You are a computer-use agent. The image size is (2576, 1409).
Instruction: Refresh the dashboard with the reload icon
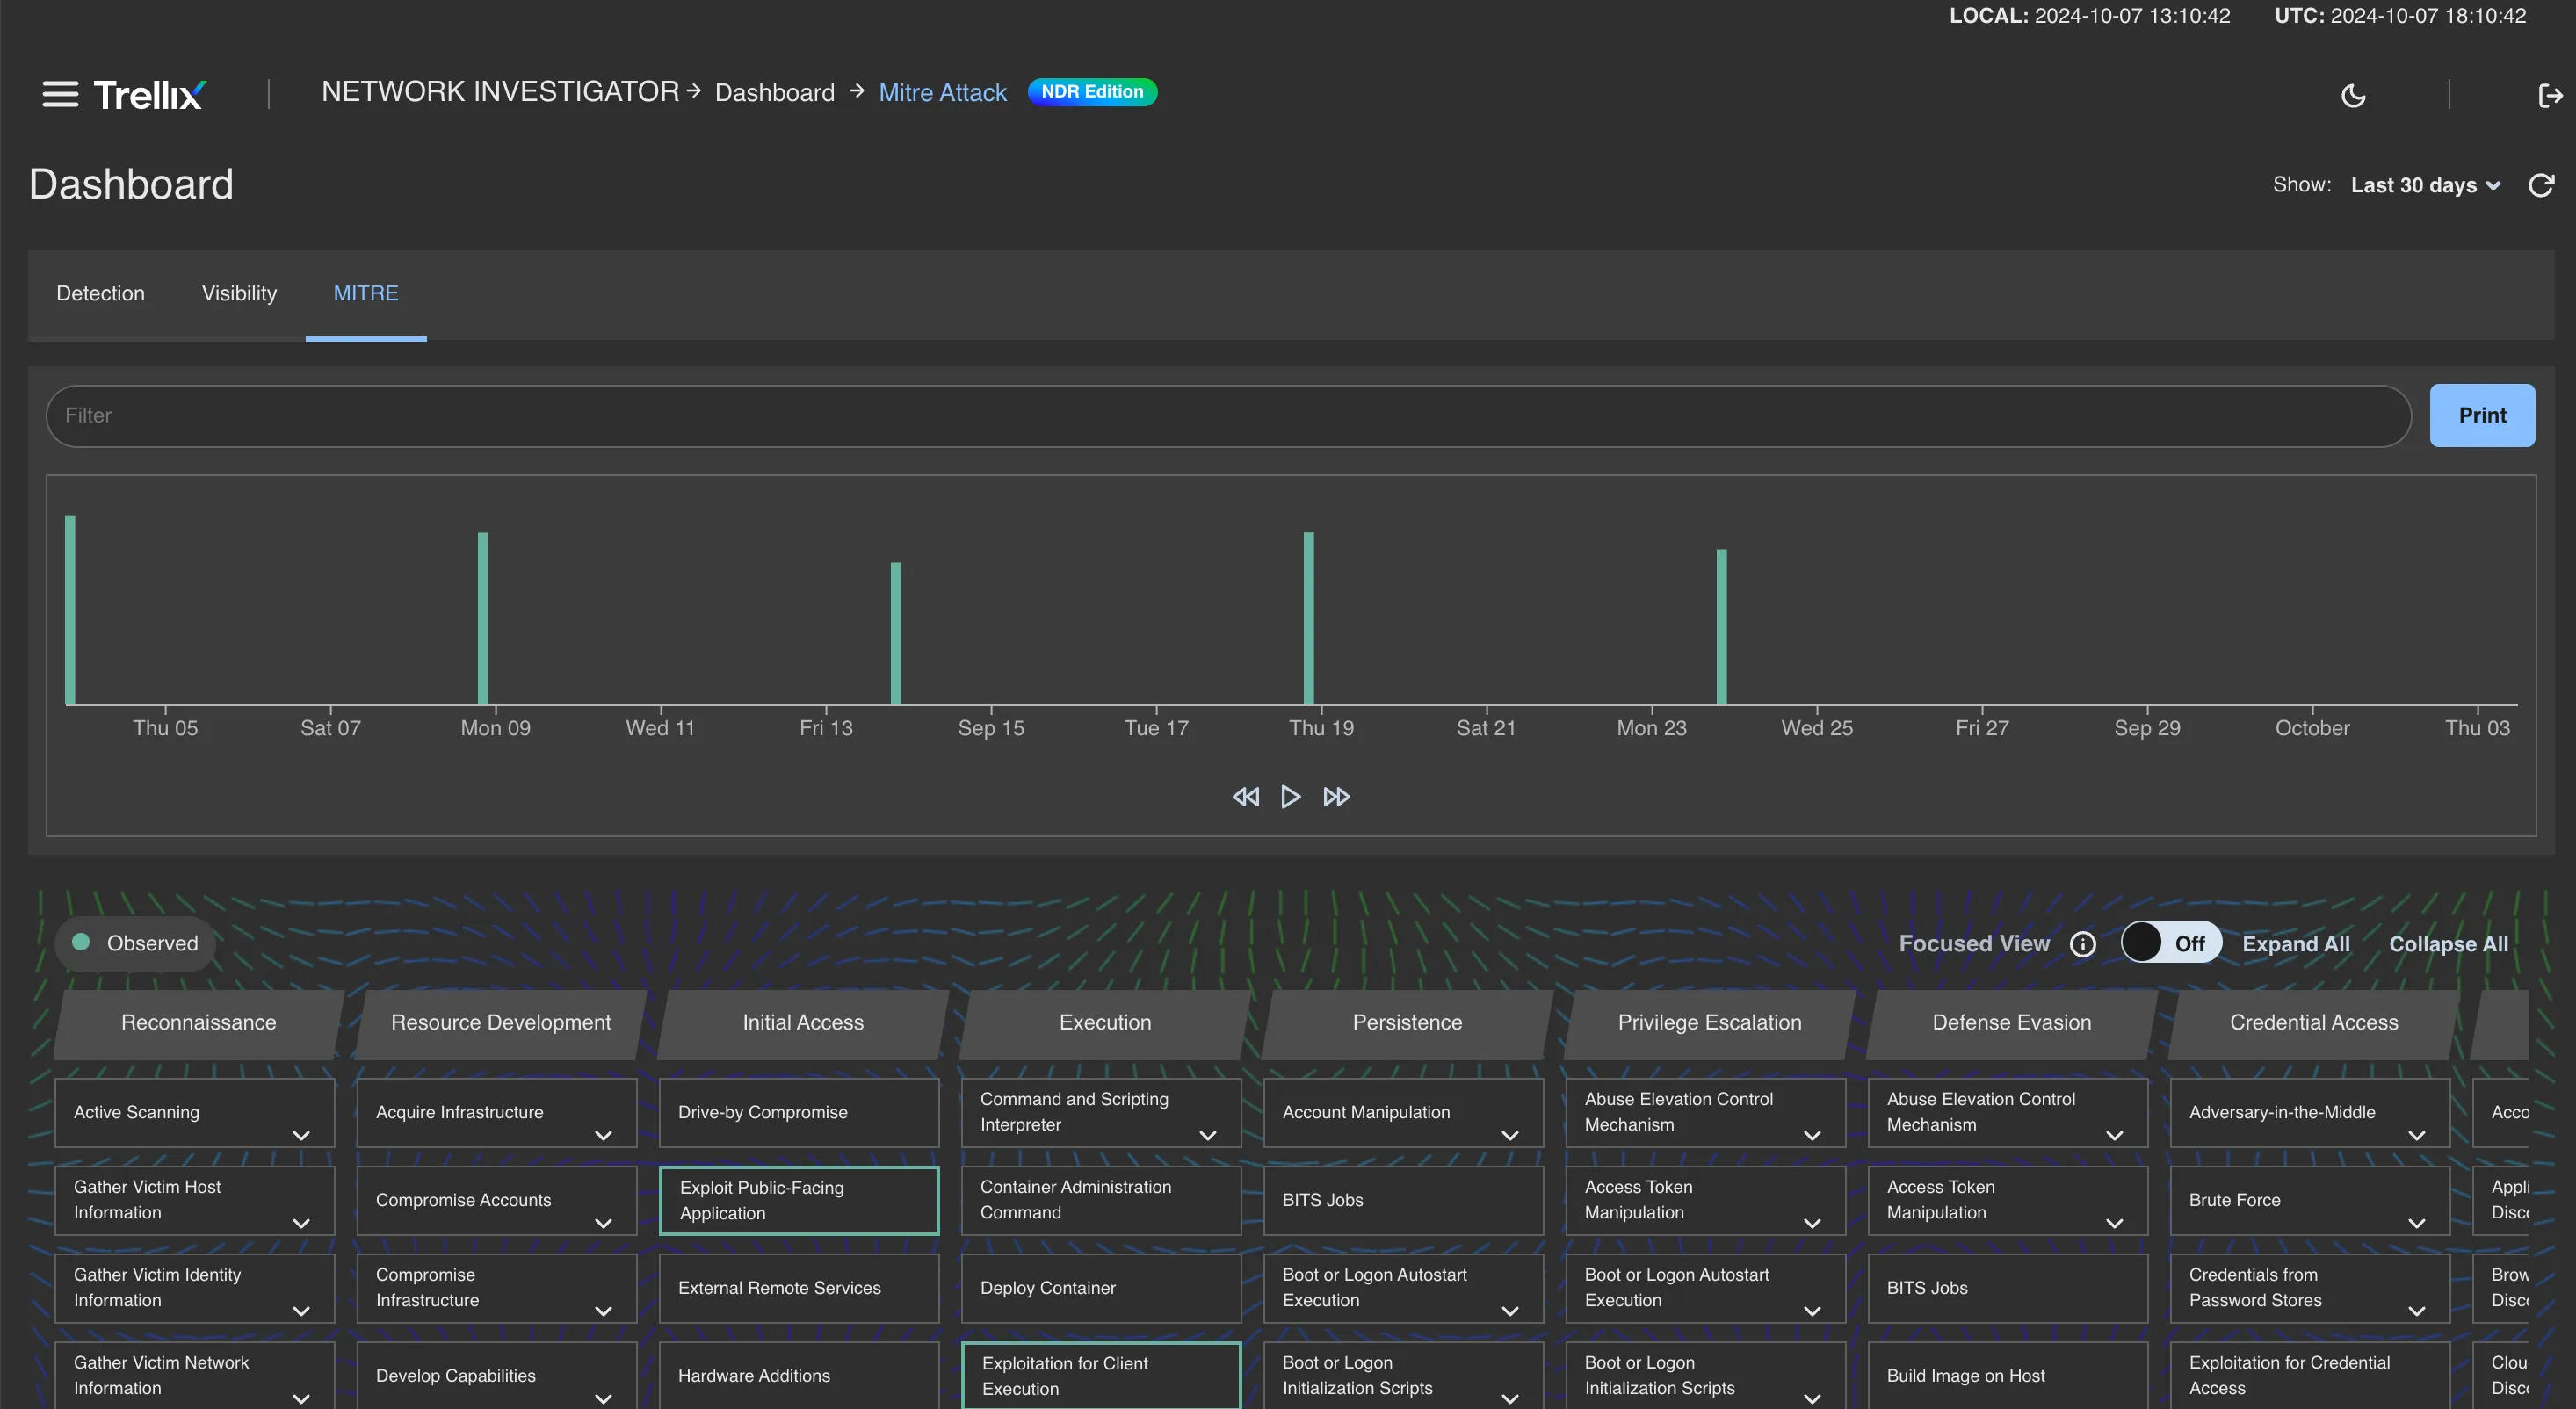(2543, 185)
